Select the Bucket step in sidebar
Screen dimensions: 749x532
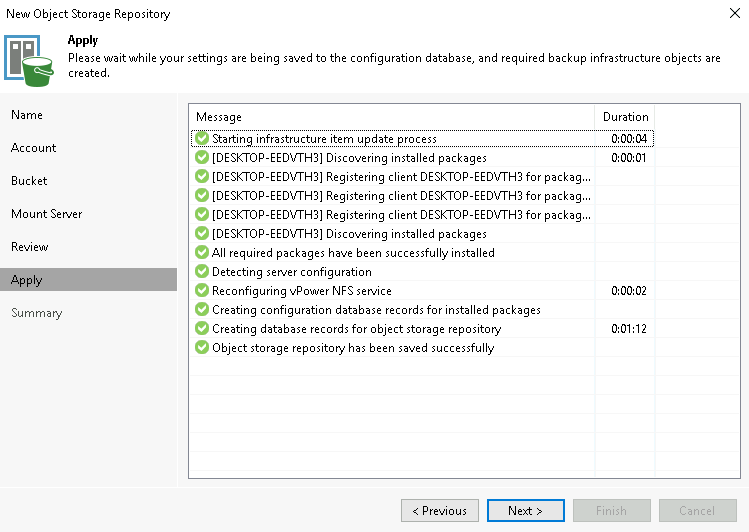[x=29, y=181]
